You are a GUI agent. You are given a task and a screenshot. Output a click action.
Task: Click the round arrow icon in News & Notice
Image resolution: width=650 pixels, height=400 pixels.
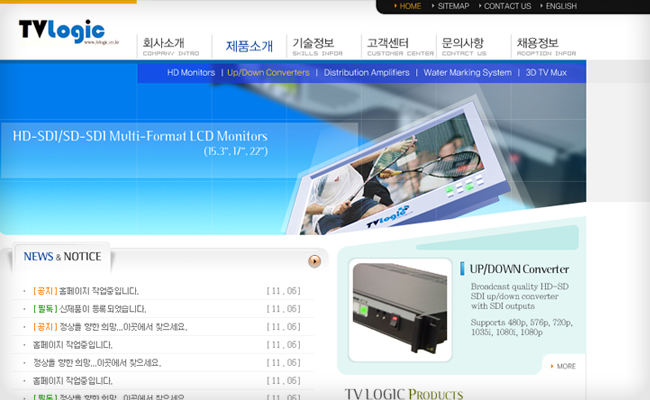pos(315,261)
